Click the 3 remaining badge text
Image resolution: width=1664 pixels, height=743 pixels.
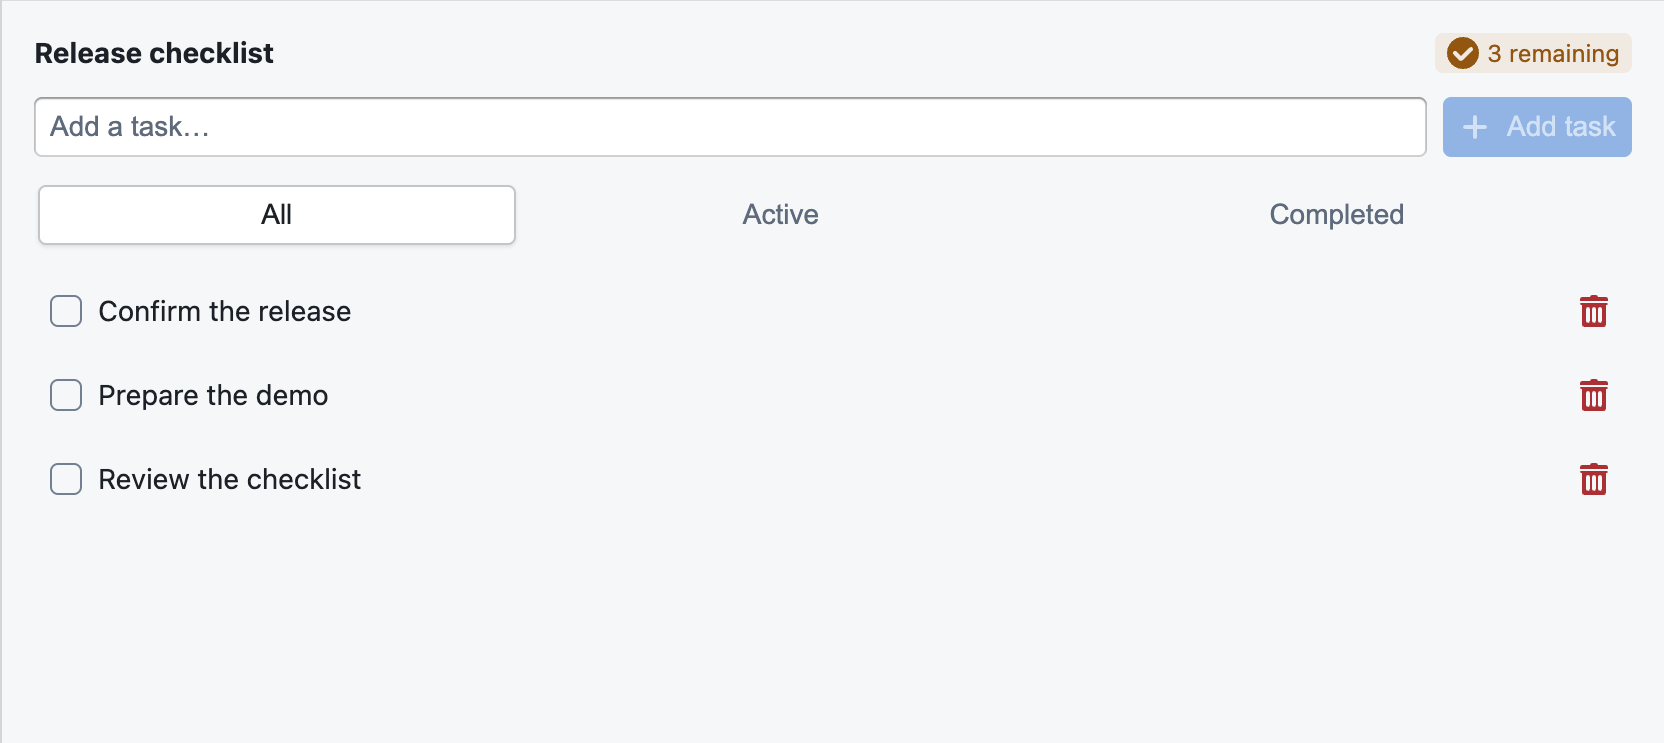coord(1553,53)
